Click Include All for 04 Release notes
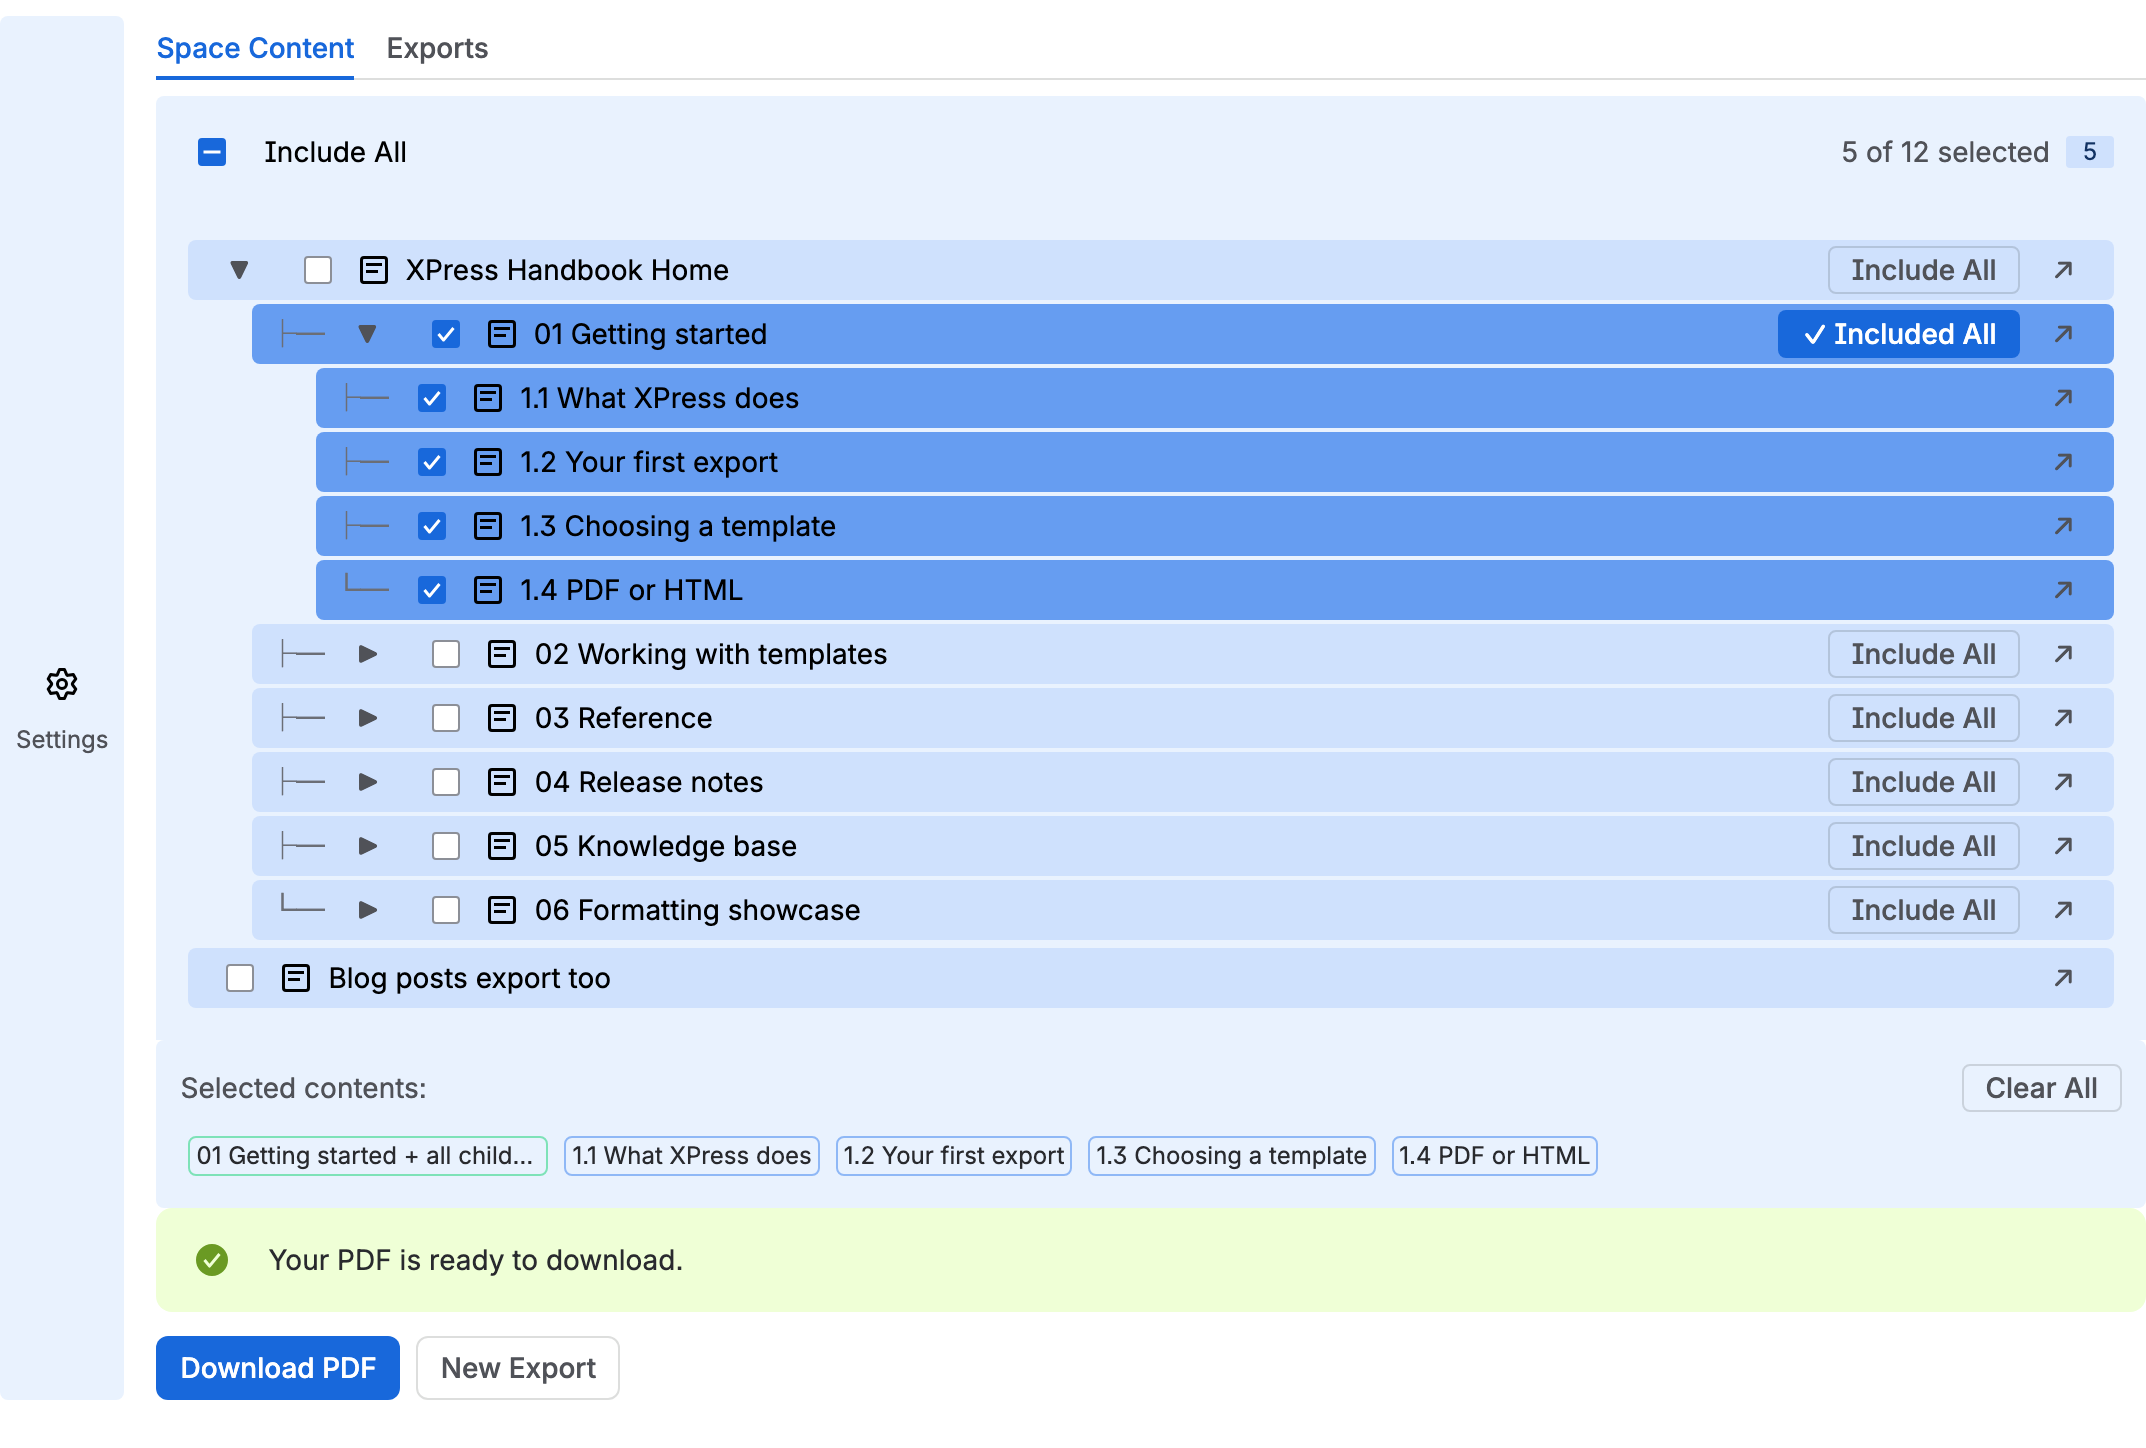Viewport: 2146px width, 1448px height. point(1923,782)
